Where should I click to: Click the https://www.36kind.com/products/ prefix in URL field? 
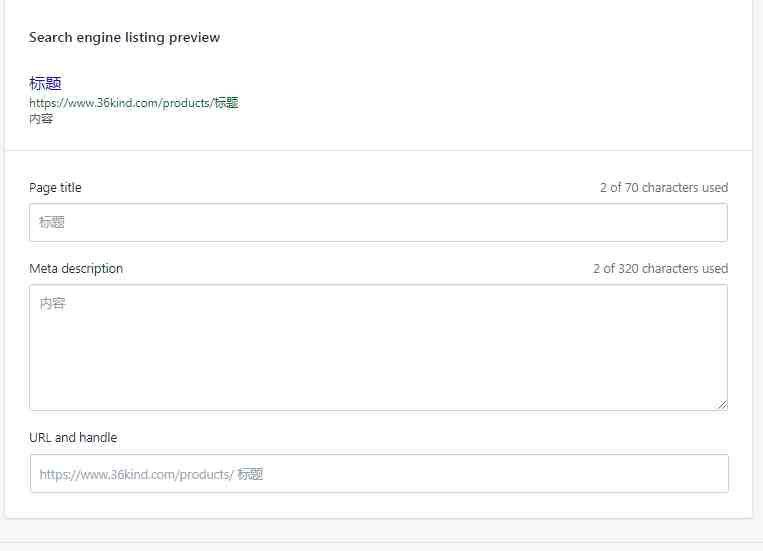point(136,474)
